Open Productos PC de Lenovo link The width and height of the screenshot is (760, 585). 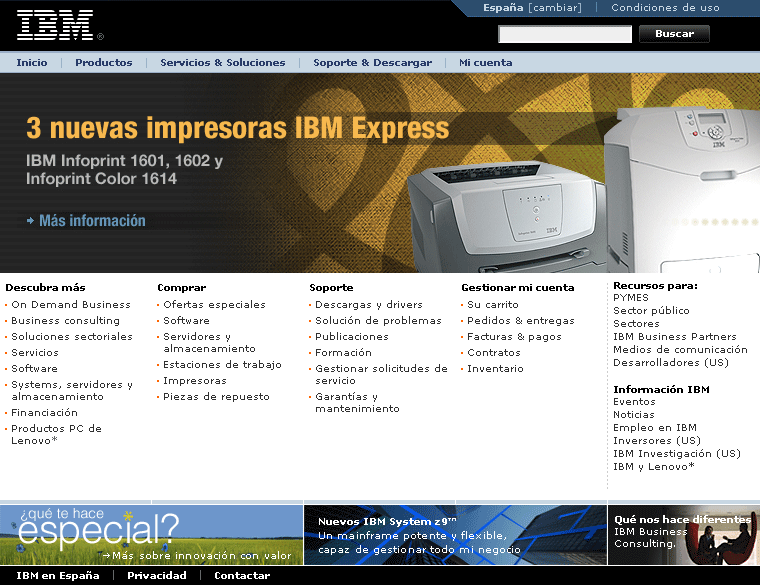[x=56, y=434]
